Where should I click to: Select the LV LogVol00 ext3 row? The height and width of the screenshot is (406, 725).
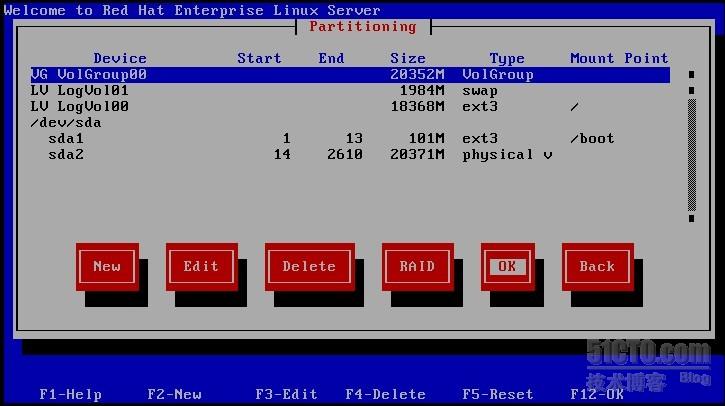coord(350,107)
